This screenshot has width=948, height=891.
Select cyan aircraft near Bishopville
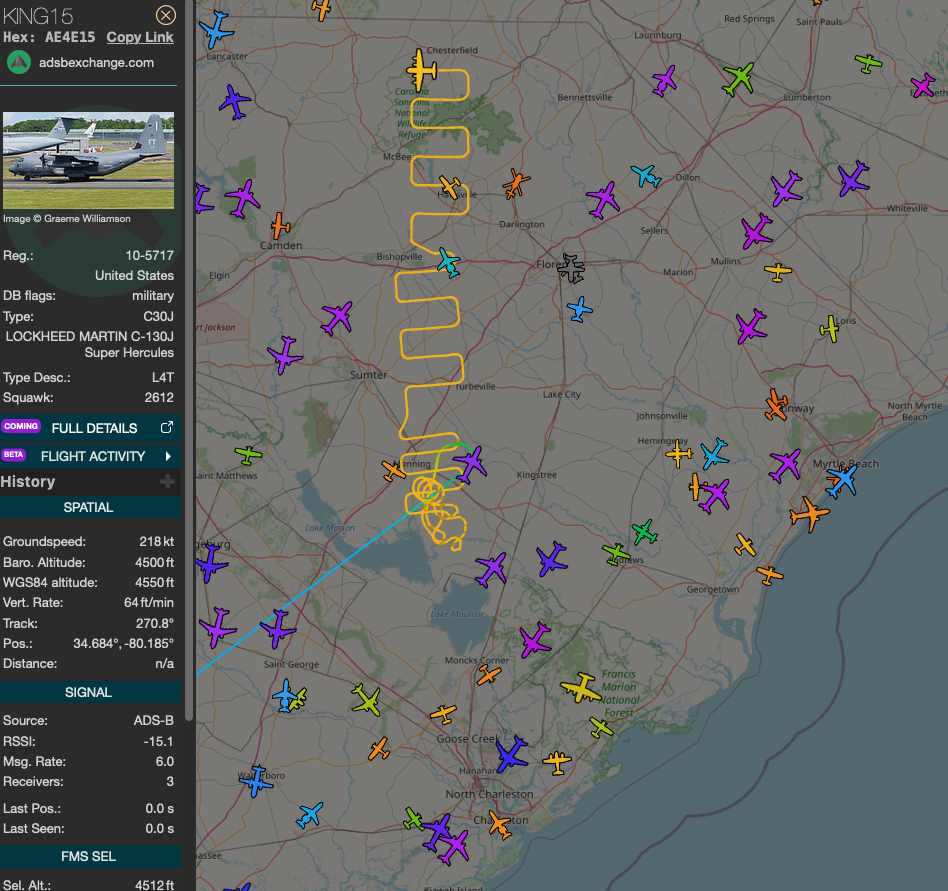click(449, 262)
